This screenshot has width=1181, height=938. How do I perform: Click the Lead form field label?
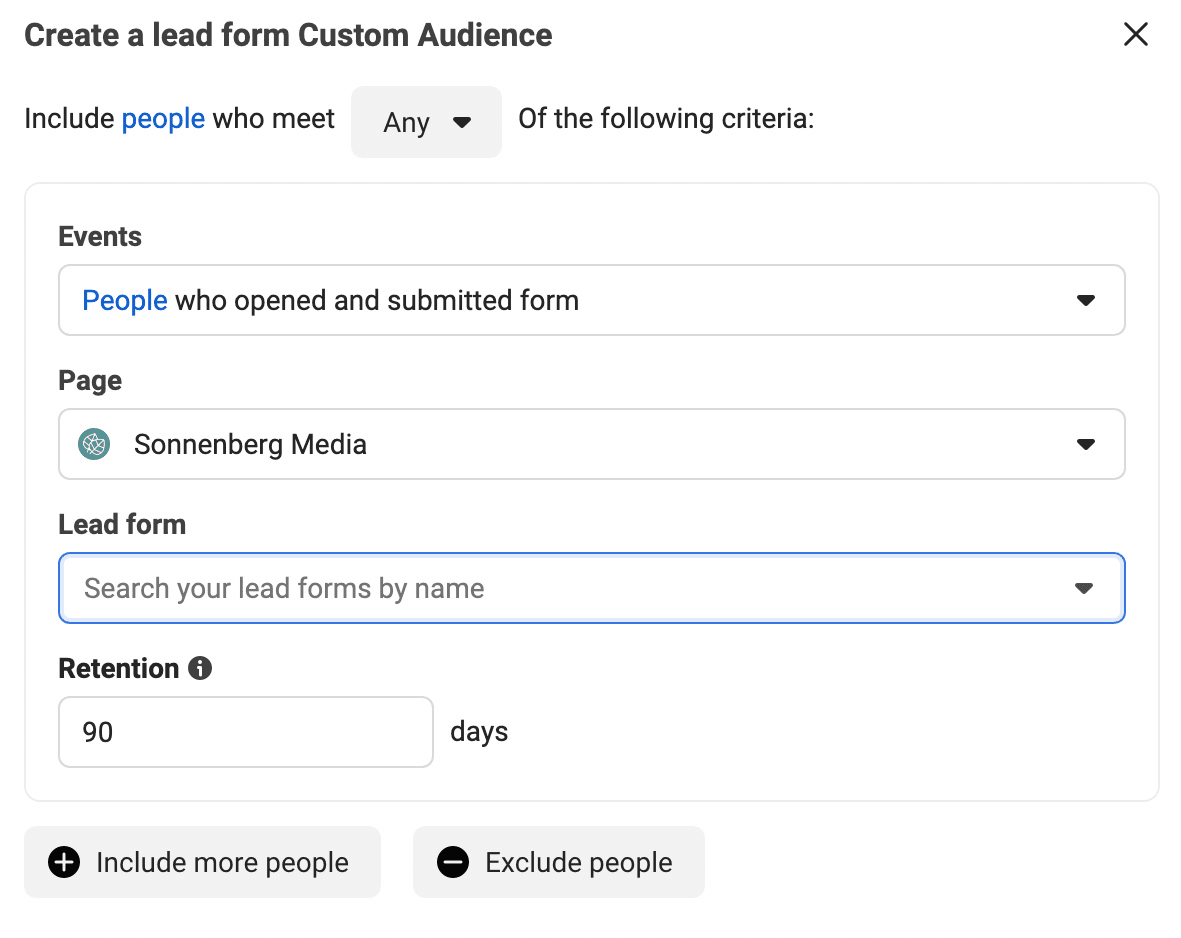[122, 524]
